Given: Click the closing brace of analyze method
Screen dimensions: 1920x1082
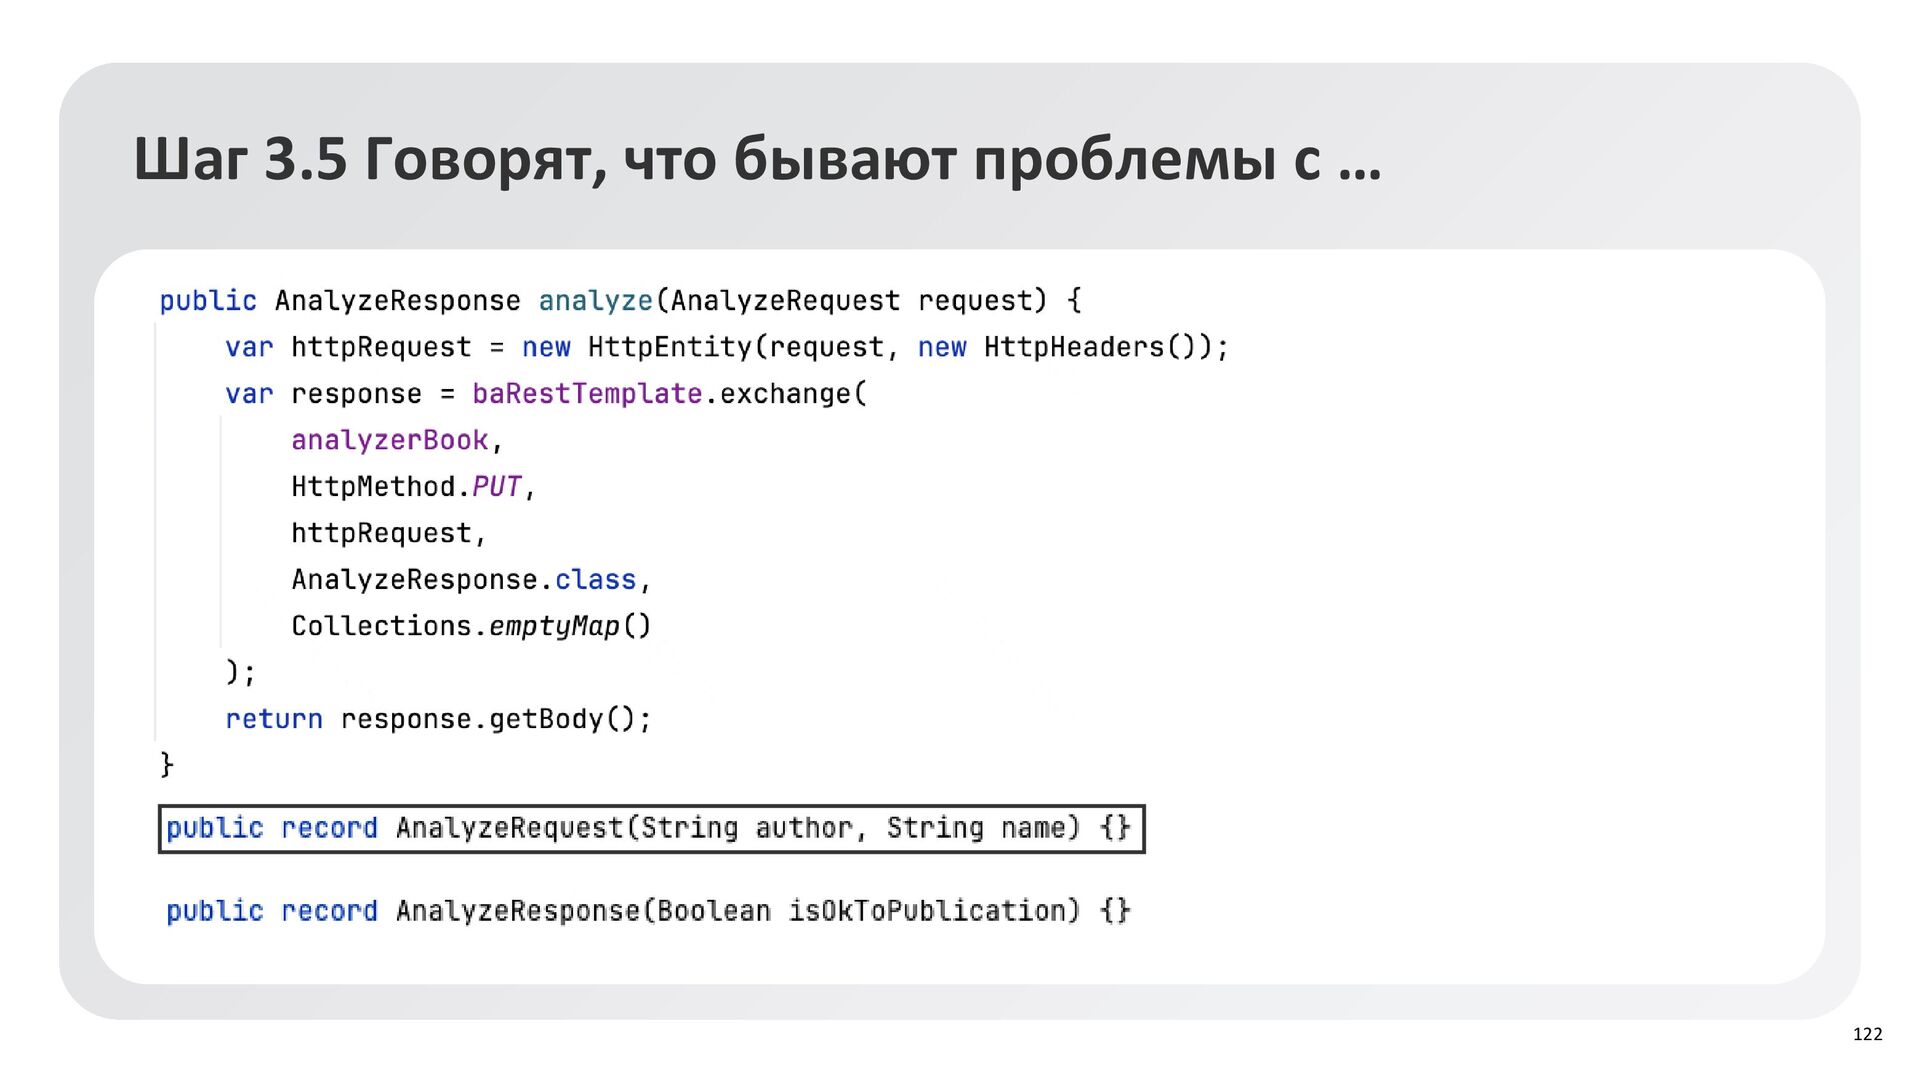Looking at the screenshot, I should tap(167, 765).
